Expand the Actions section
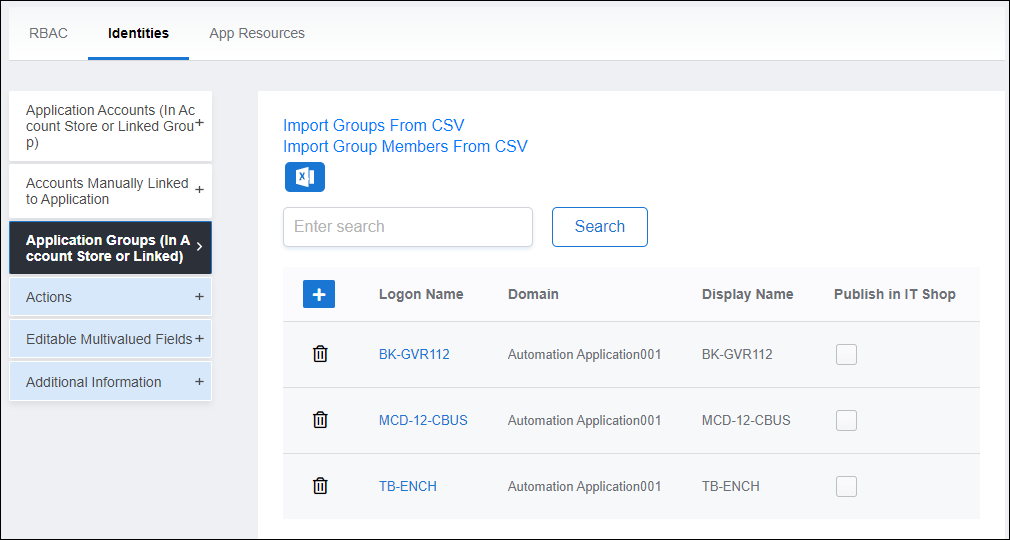This screenshot has width=1010, height=540. [x=199, y=297]
